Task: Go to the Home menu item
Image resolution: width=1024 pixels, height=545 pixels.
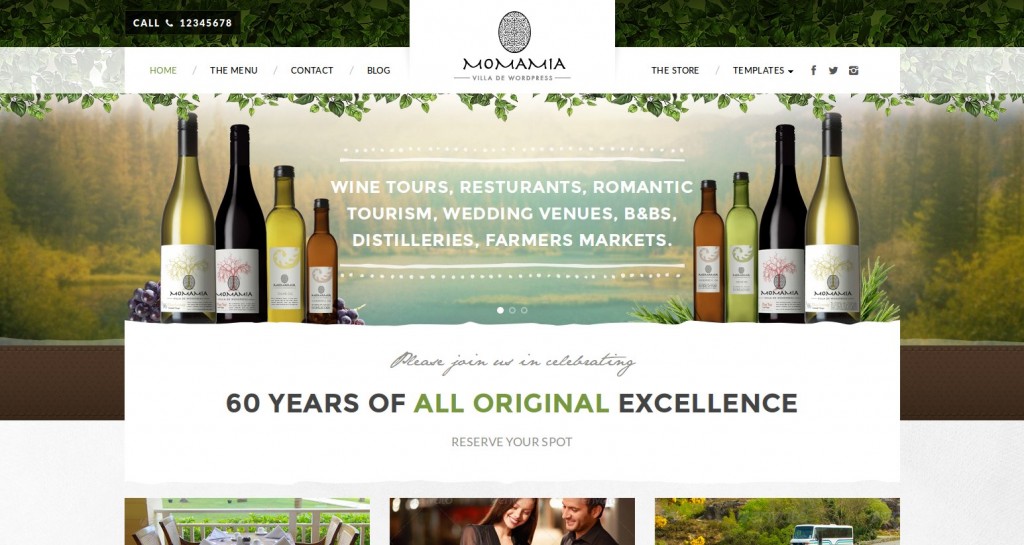Action: coord(163,70)
